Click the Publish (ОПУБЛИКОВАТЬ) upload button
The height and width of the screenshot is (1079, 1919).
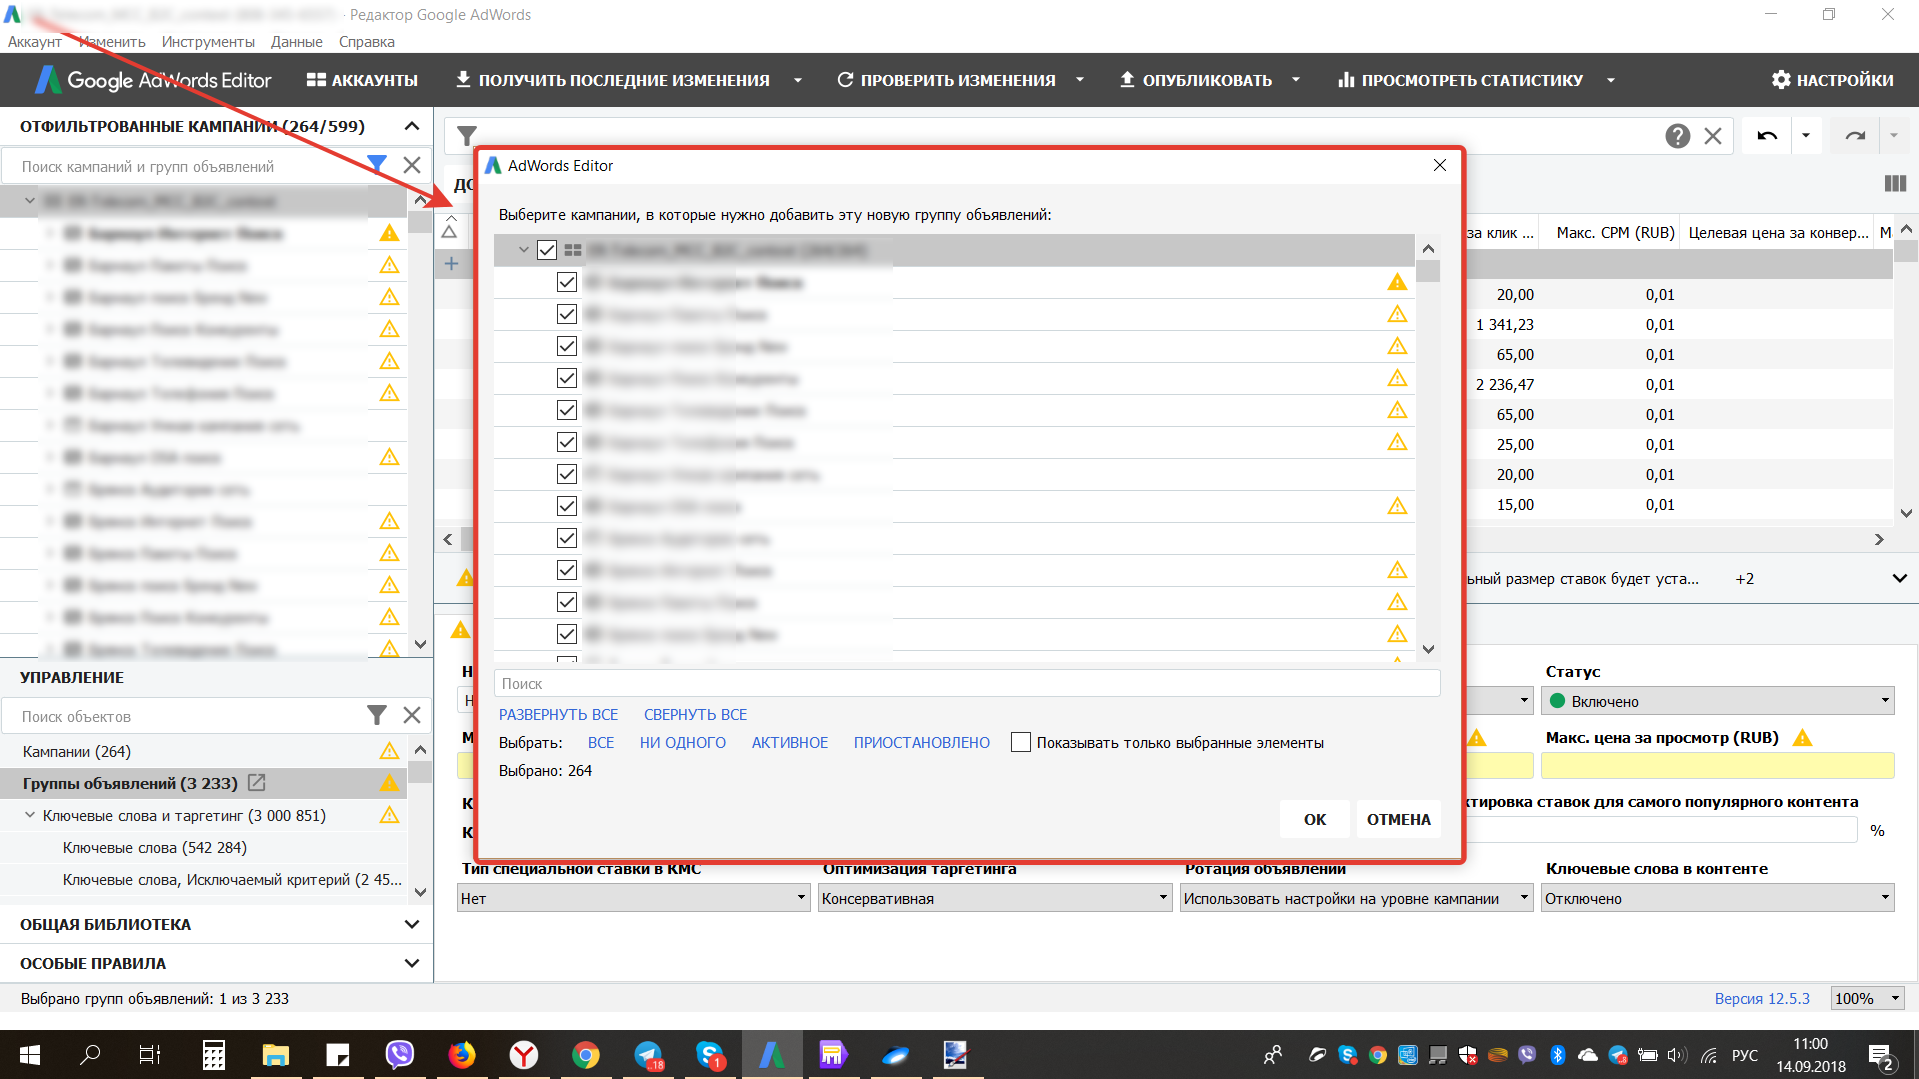(1195, 80)
